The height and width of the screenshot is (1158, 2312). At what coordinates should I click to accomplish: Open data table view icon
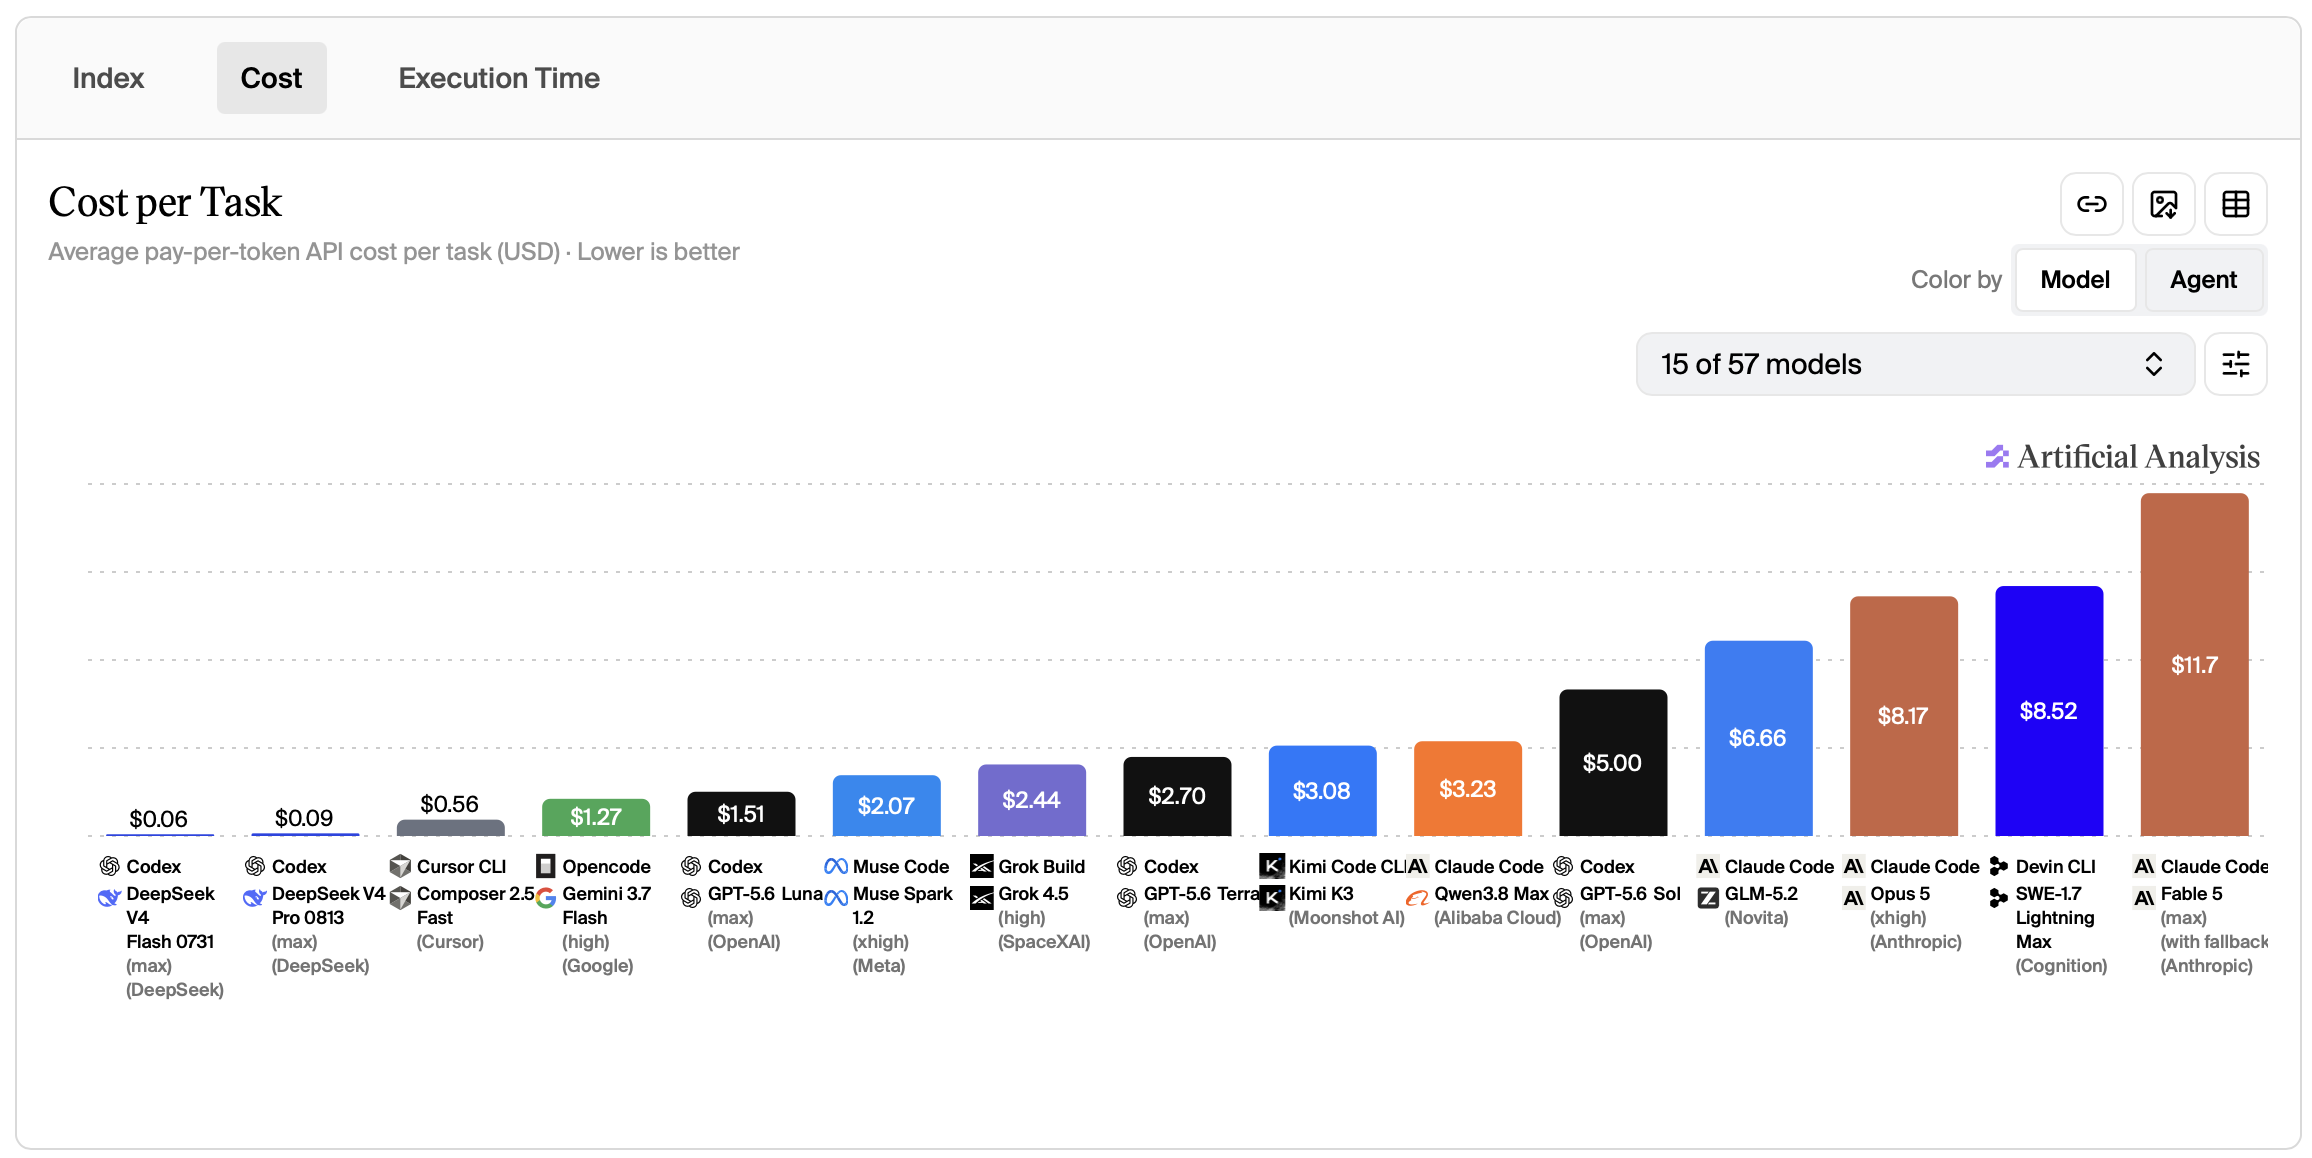coord(2235,205)
